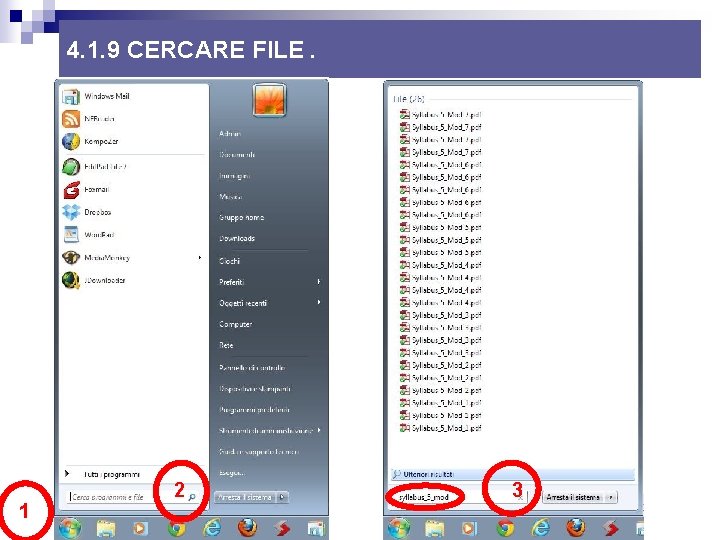The image size is (720, 540).
Task: Open Rete from the Start menu
Action: (x=226, y=345)
